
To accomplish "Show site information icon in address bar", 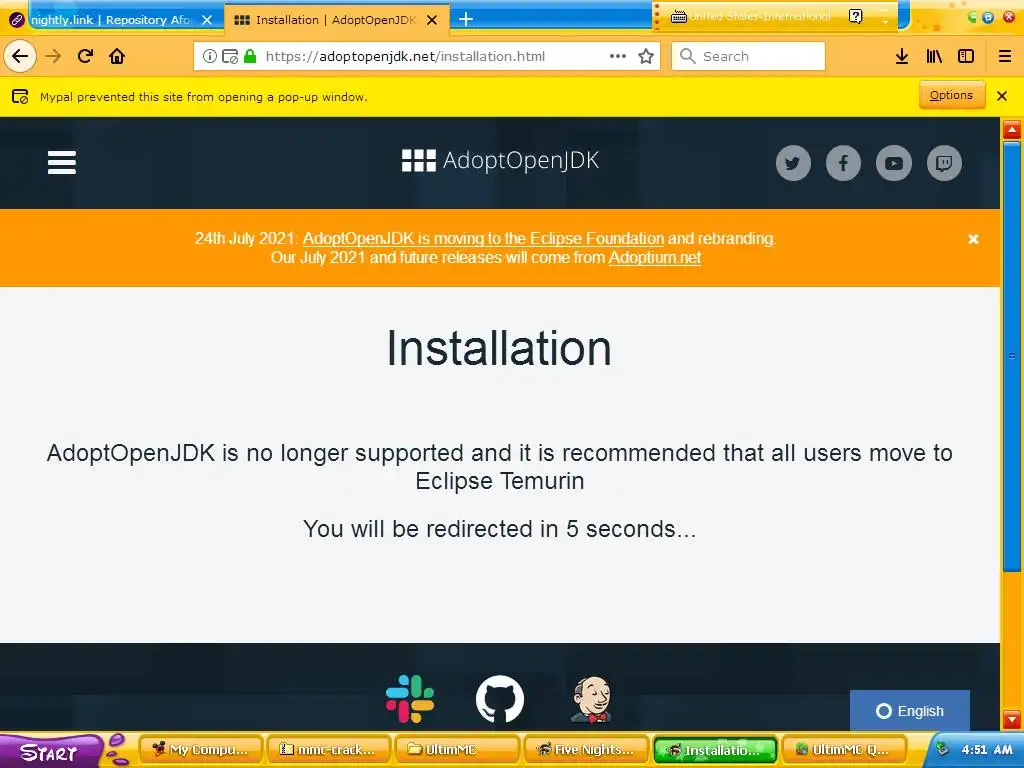I will [x=210, y=56].
